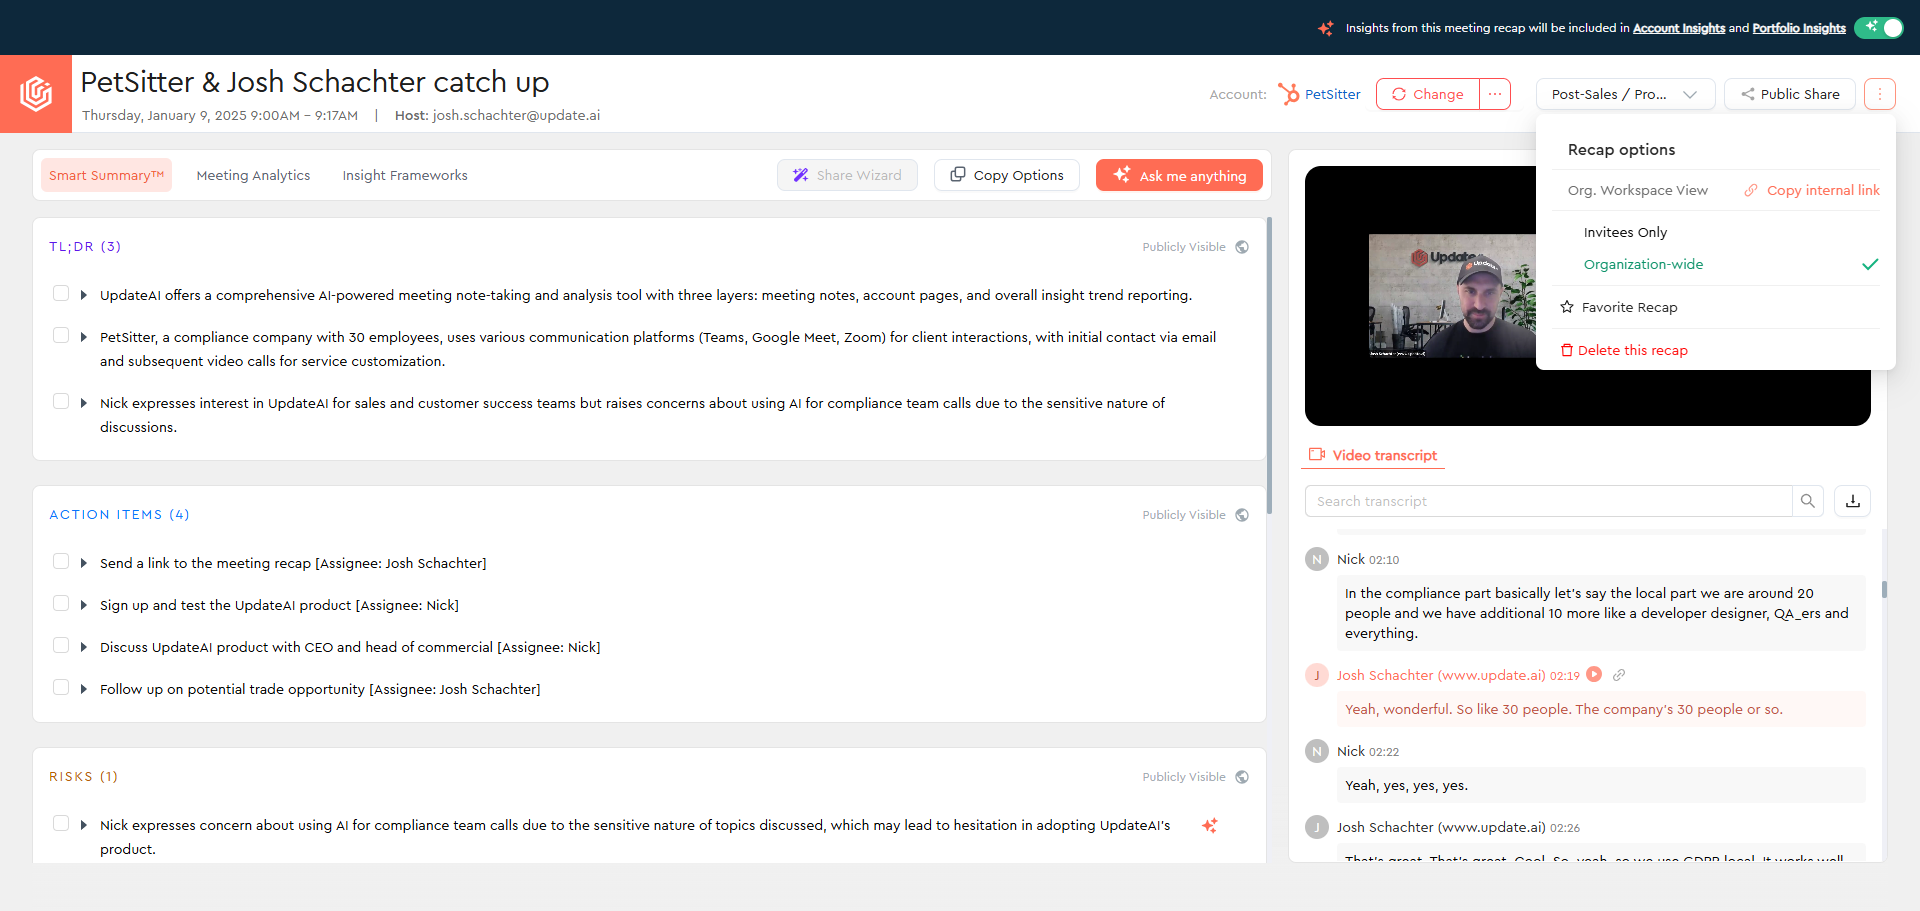The image size is (1920, 911).
Task: Toggle the insights inclusion switch off
Action: tap(1879, 27)
